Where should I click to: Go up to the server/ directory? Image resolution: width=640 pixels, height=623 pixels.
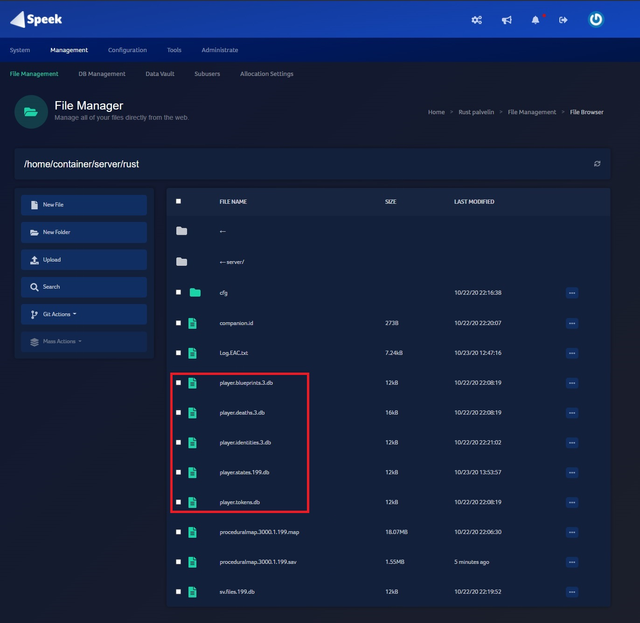click(232, 262)
